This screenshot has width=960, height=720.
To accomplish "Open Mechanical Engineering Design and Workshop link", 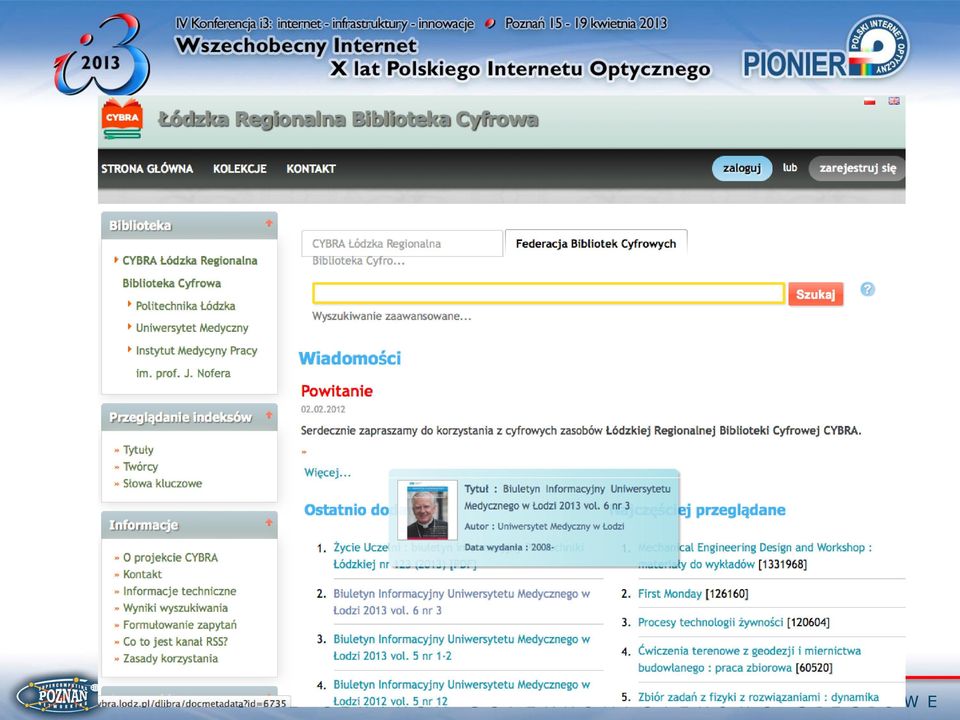I will point(755,555).
